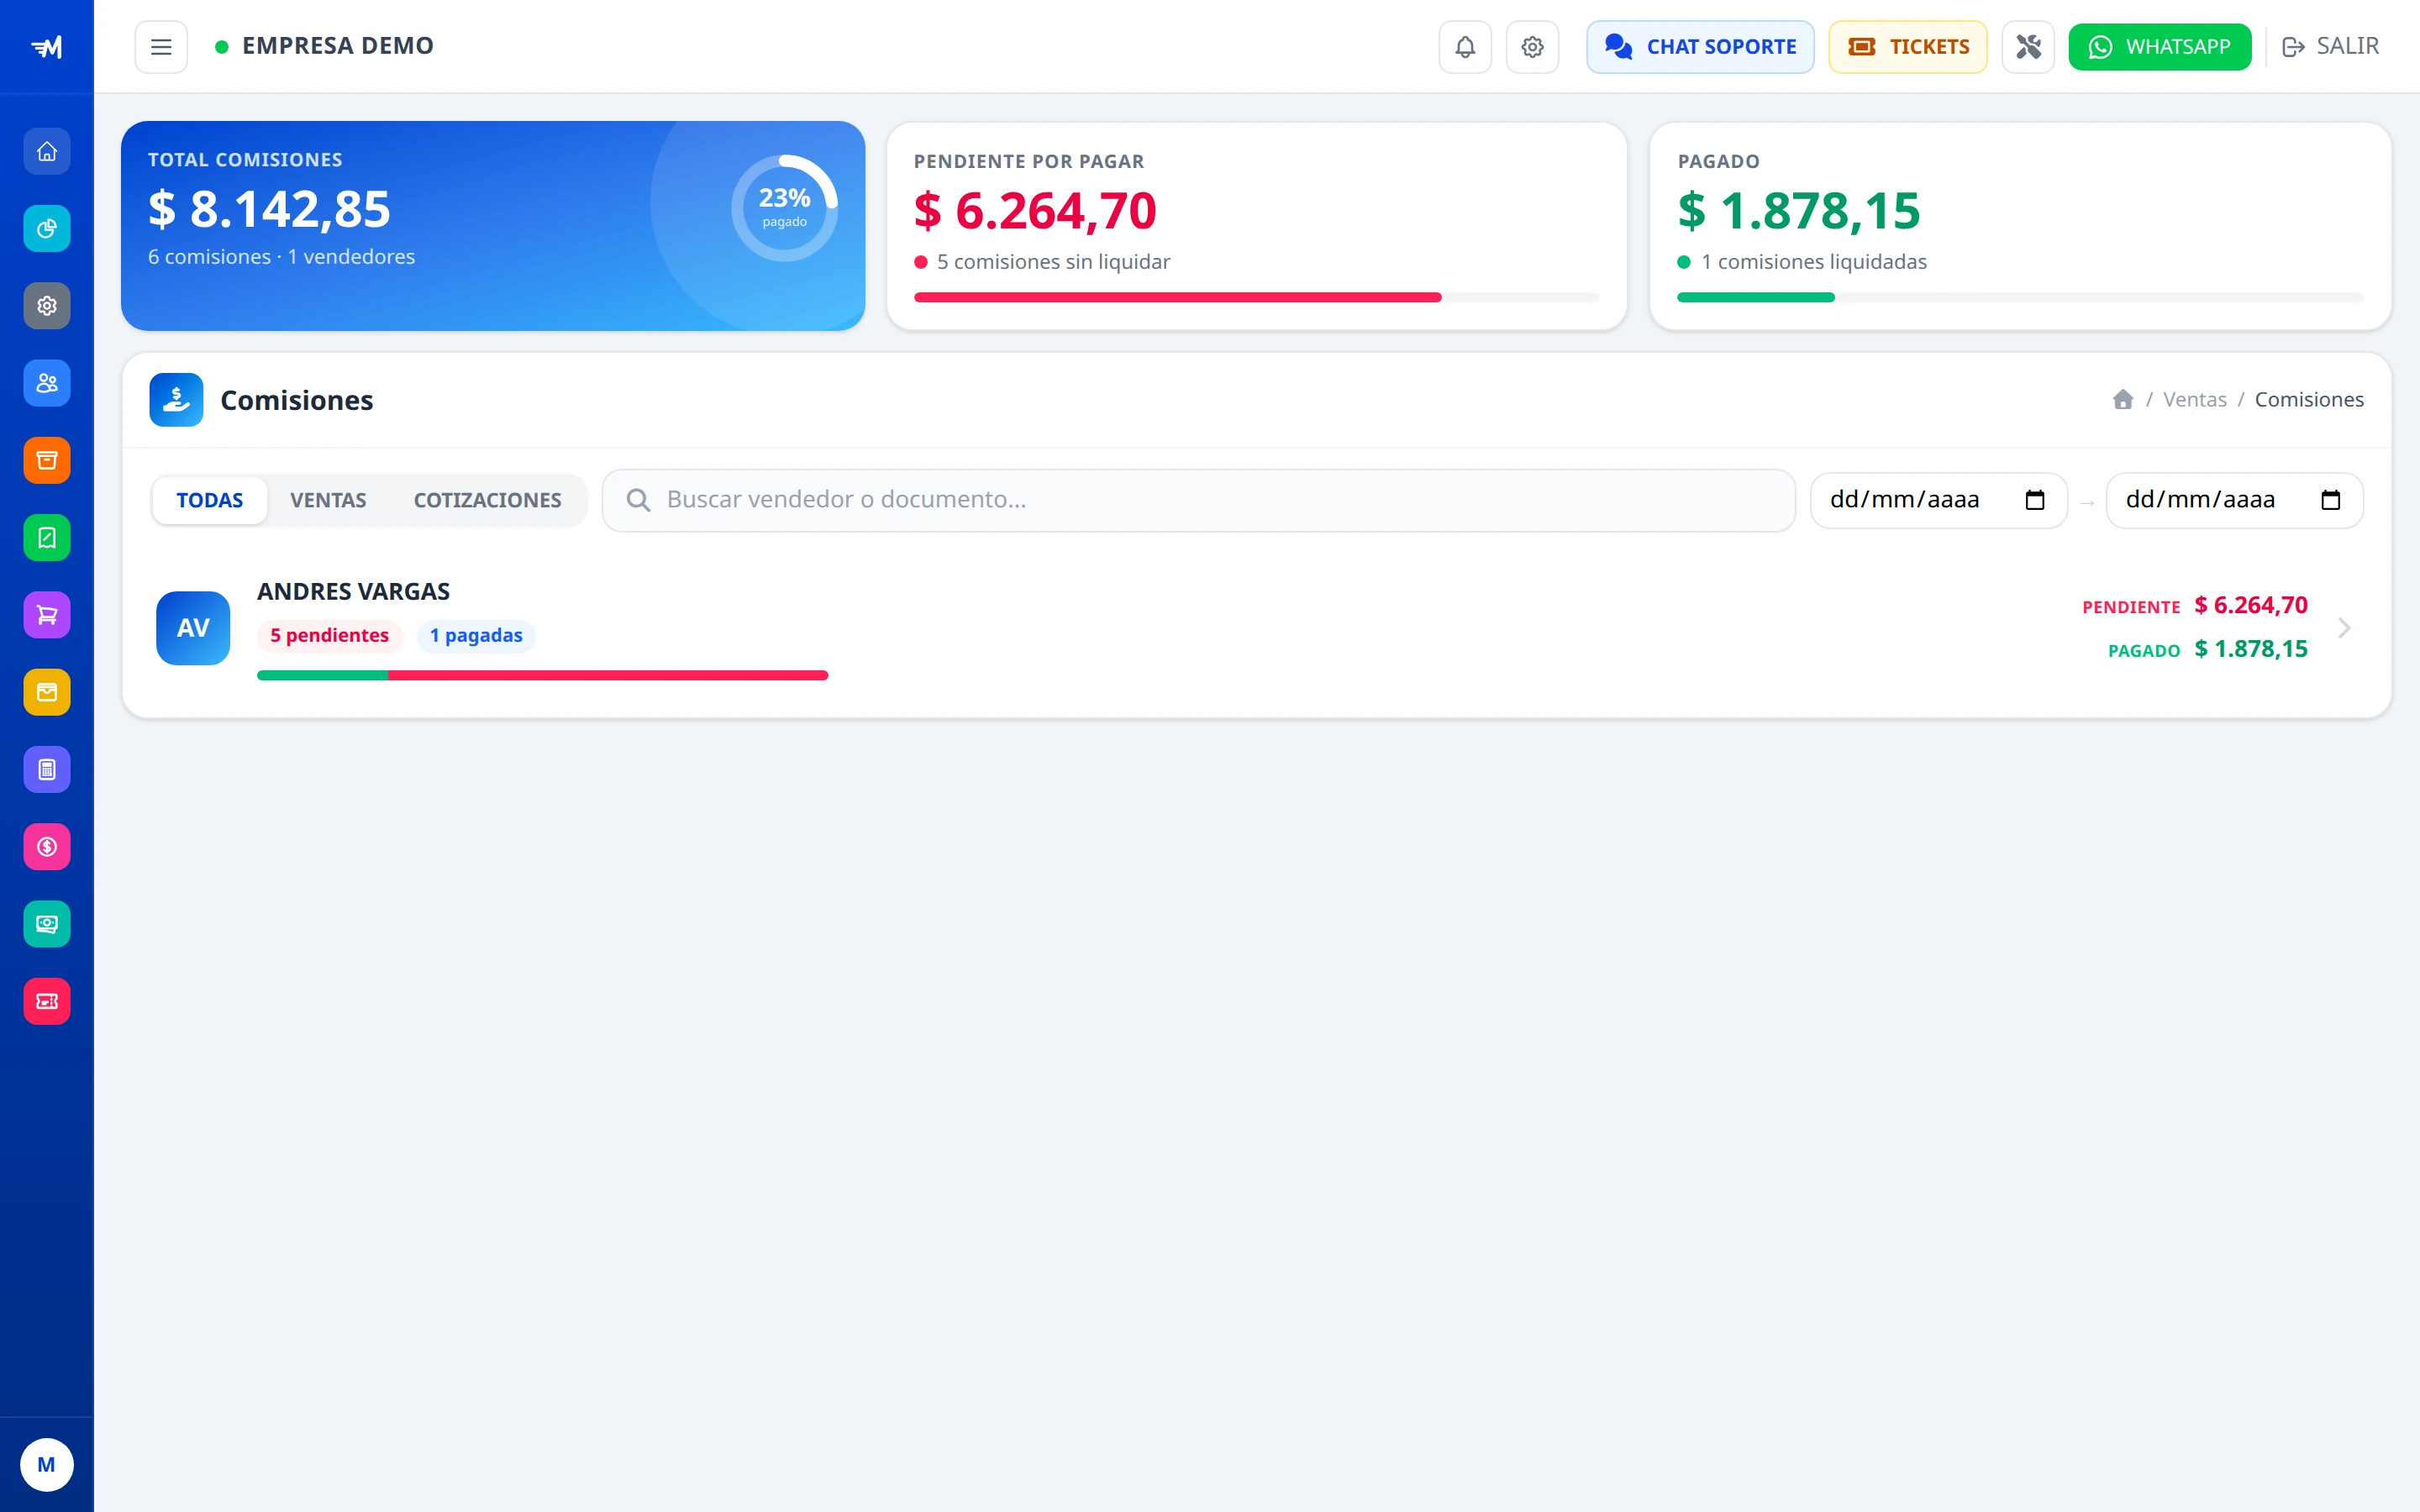
Task: Open the notifications bell
Action: 1465,47
